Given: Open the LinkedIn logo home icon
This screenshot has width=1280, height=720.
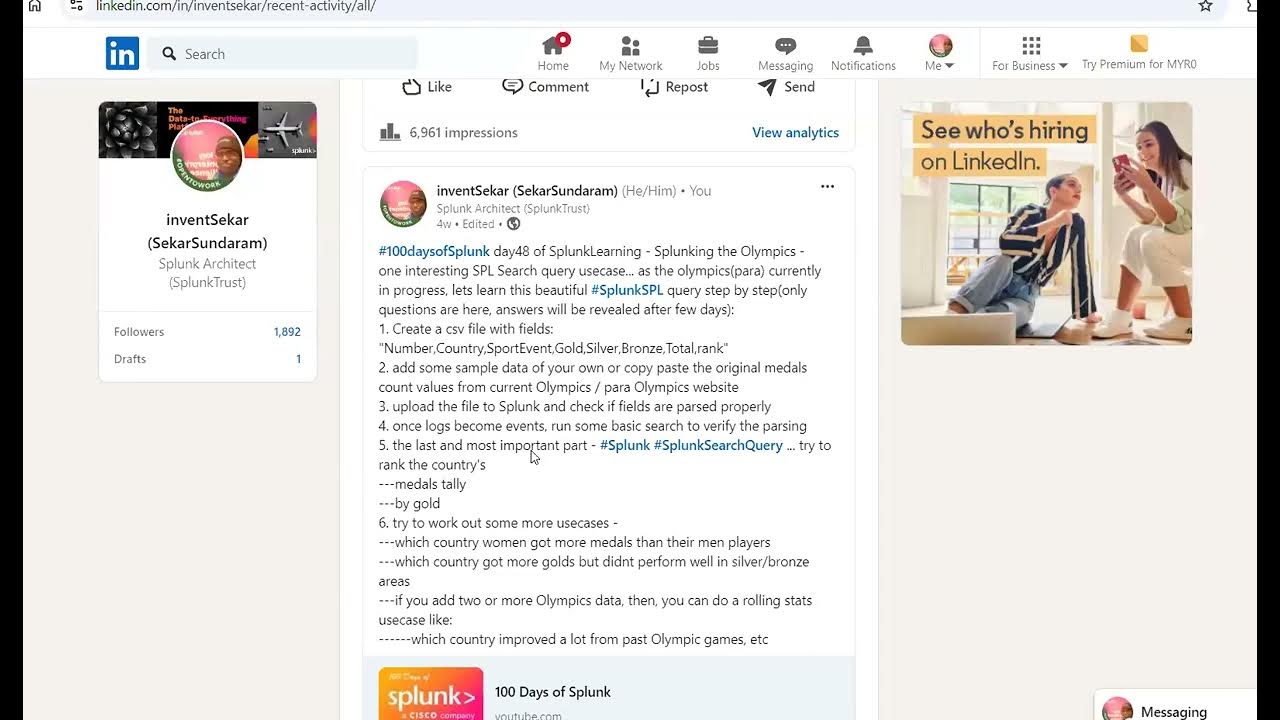Looking at the screenshot, I should (122, 53).
